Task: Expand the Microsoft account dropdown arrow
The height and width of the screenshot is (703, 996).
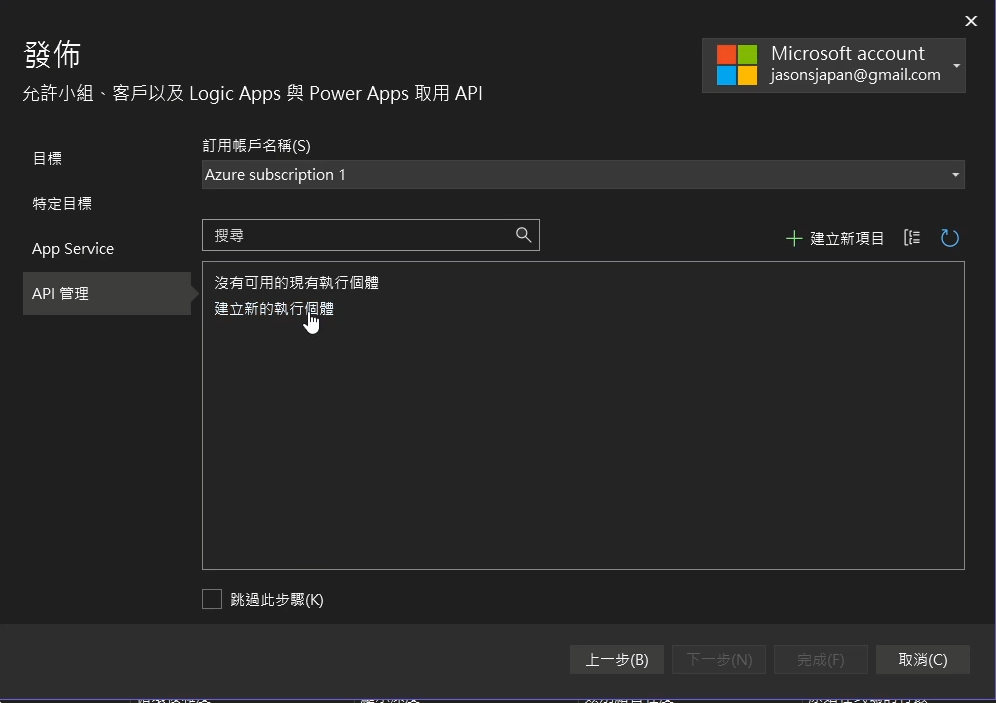Action: coord(956,65)
